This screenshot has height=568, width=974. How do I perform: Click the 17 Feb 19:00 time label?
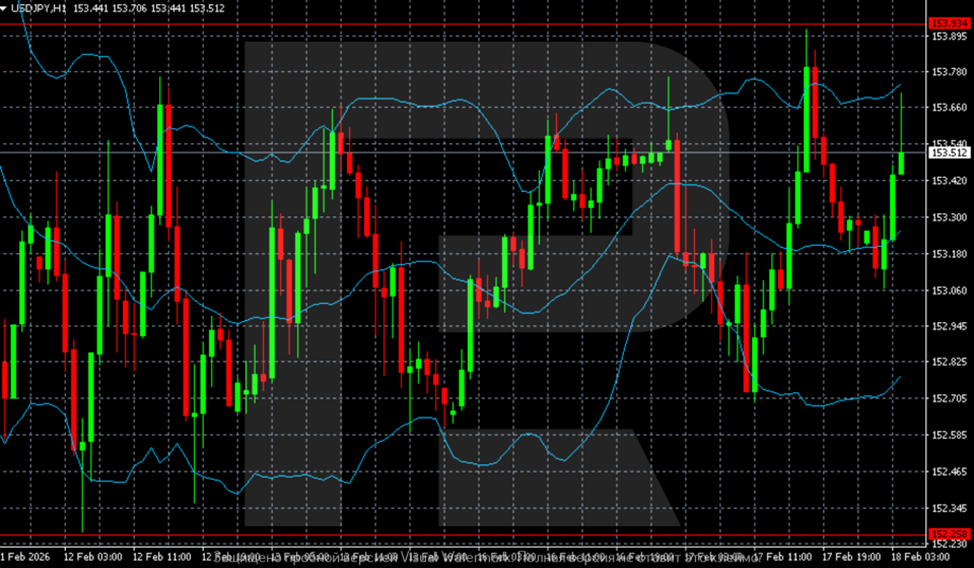click(x=852, y=556)
